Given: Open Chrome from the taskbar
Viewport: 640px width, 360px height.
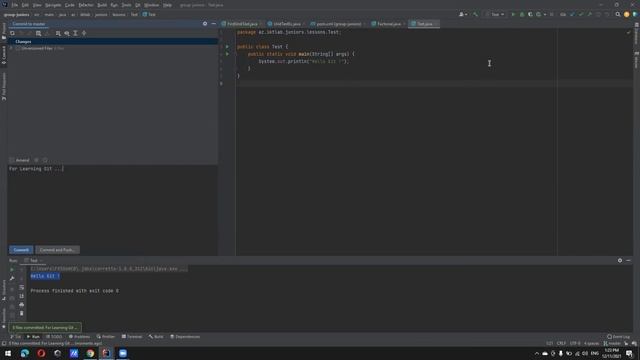Looking at the screenshot, I should [x=90, y=353].
